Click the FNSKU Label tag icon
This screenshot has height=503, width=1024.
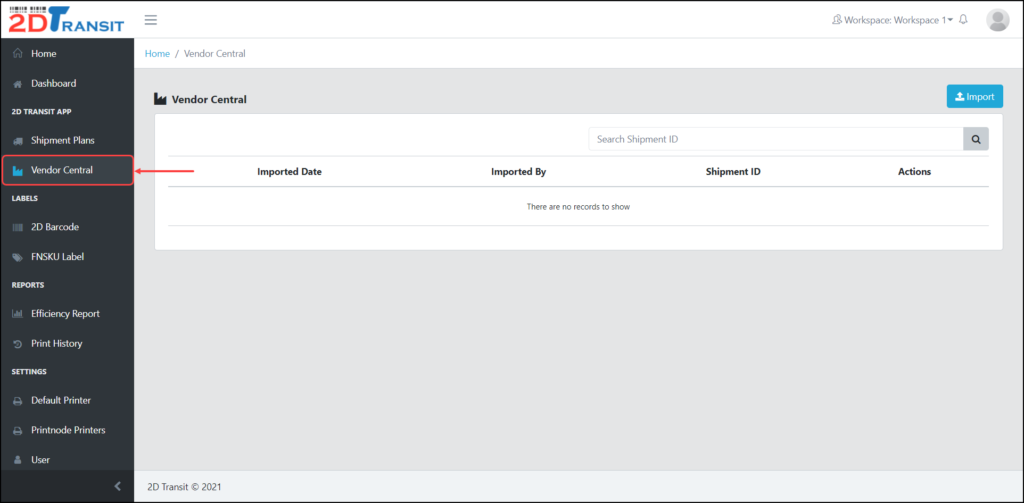tap(18, 257)
